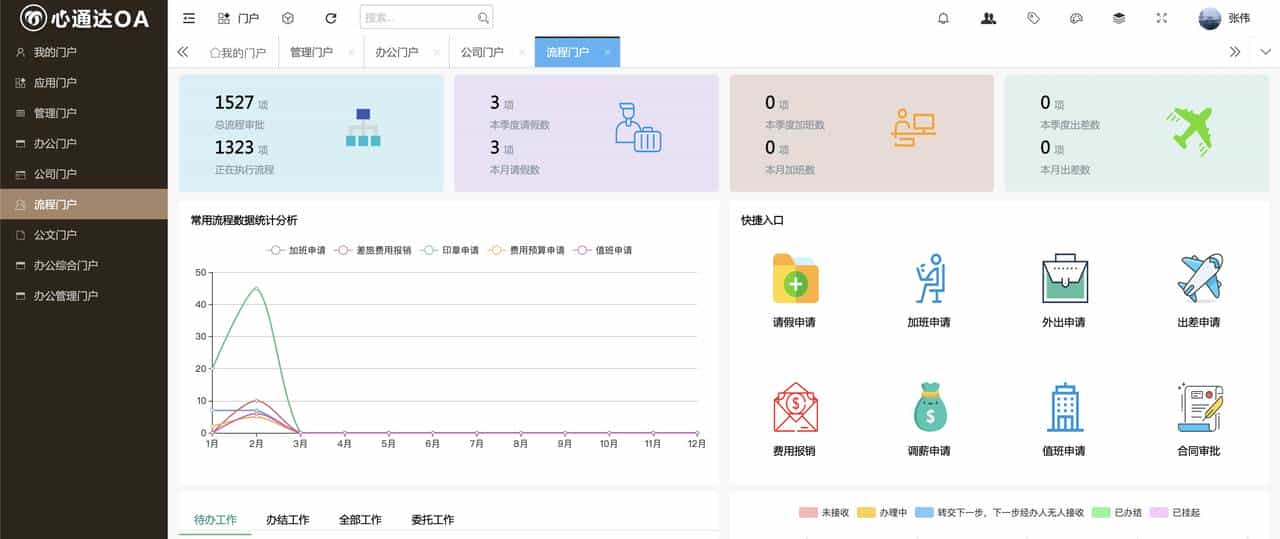
Task: Close the 流程门户 tab
Action: (x=607, y=52)
